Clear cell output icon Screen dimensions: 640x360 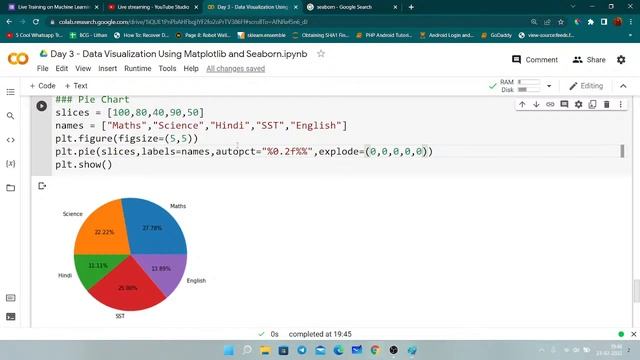[x=42, y=186]
